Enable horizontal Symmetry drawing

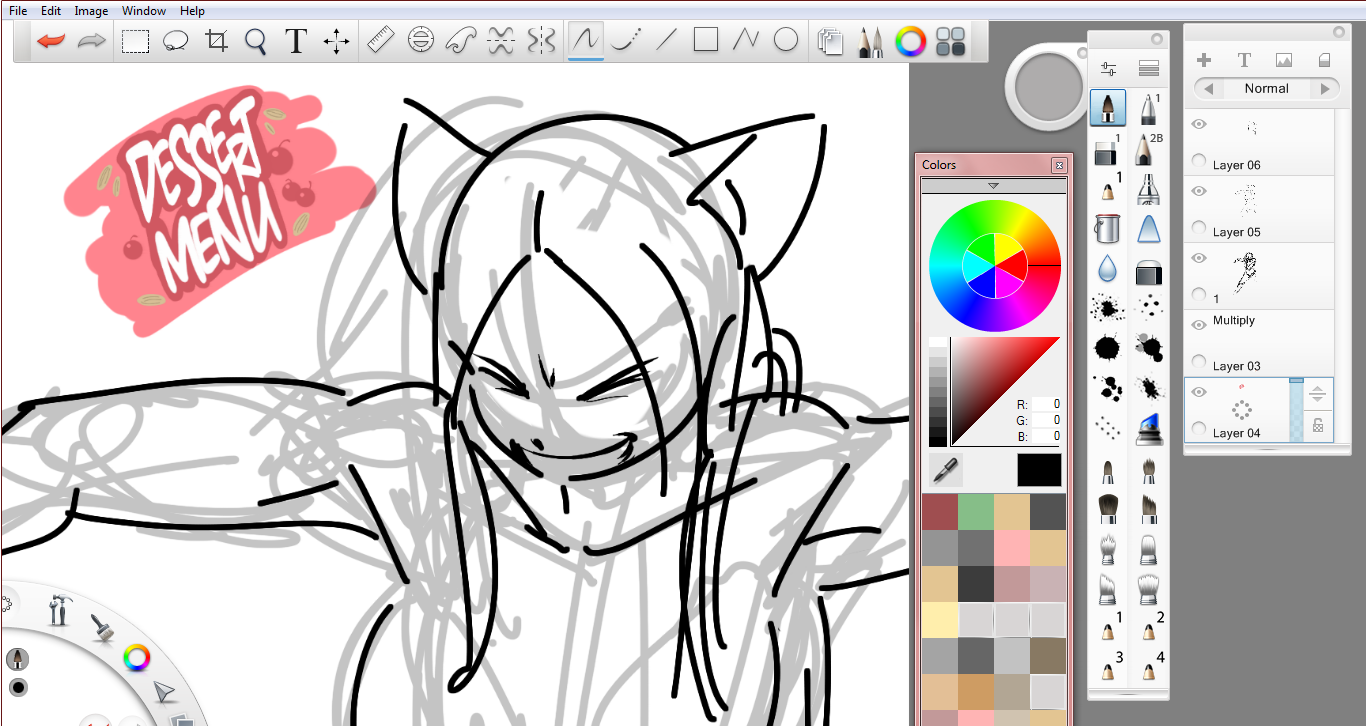(501, 40)
